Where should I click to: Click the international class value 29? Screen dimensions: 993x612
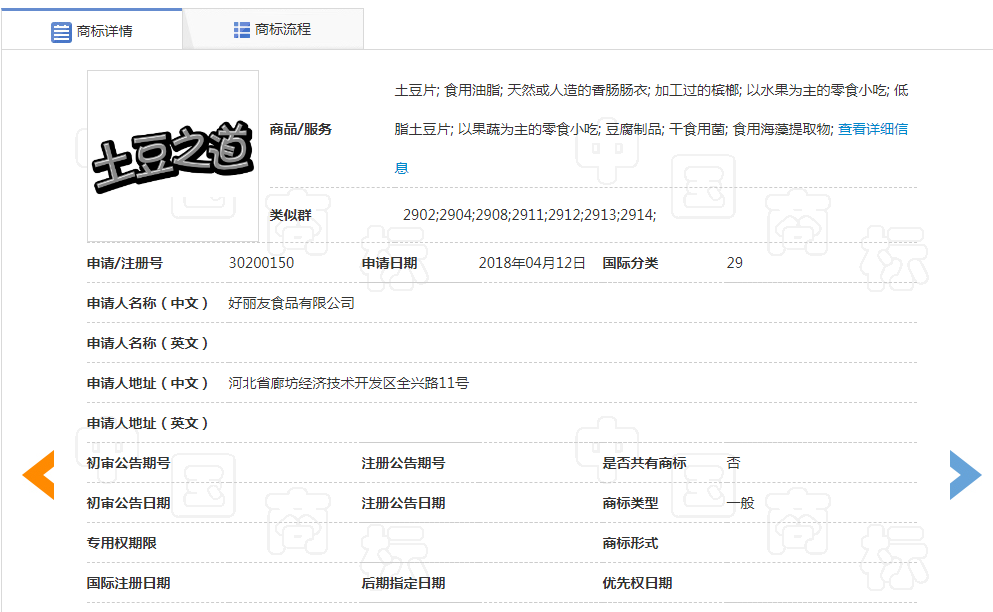tap(734, 263)
